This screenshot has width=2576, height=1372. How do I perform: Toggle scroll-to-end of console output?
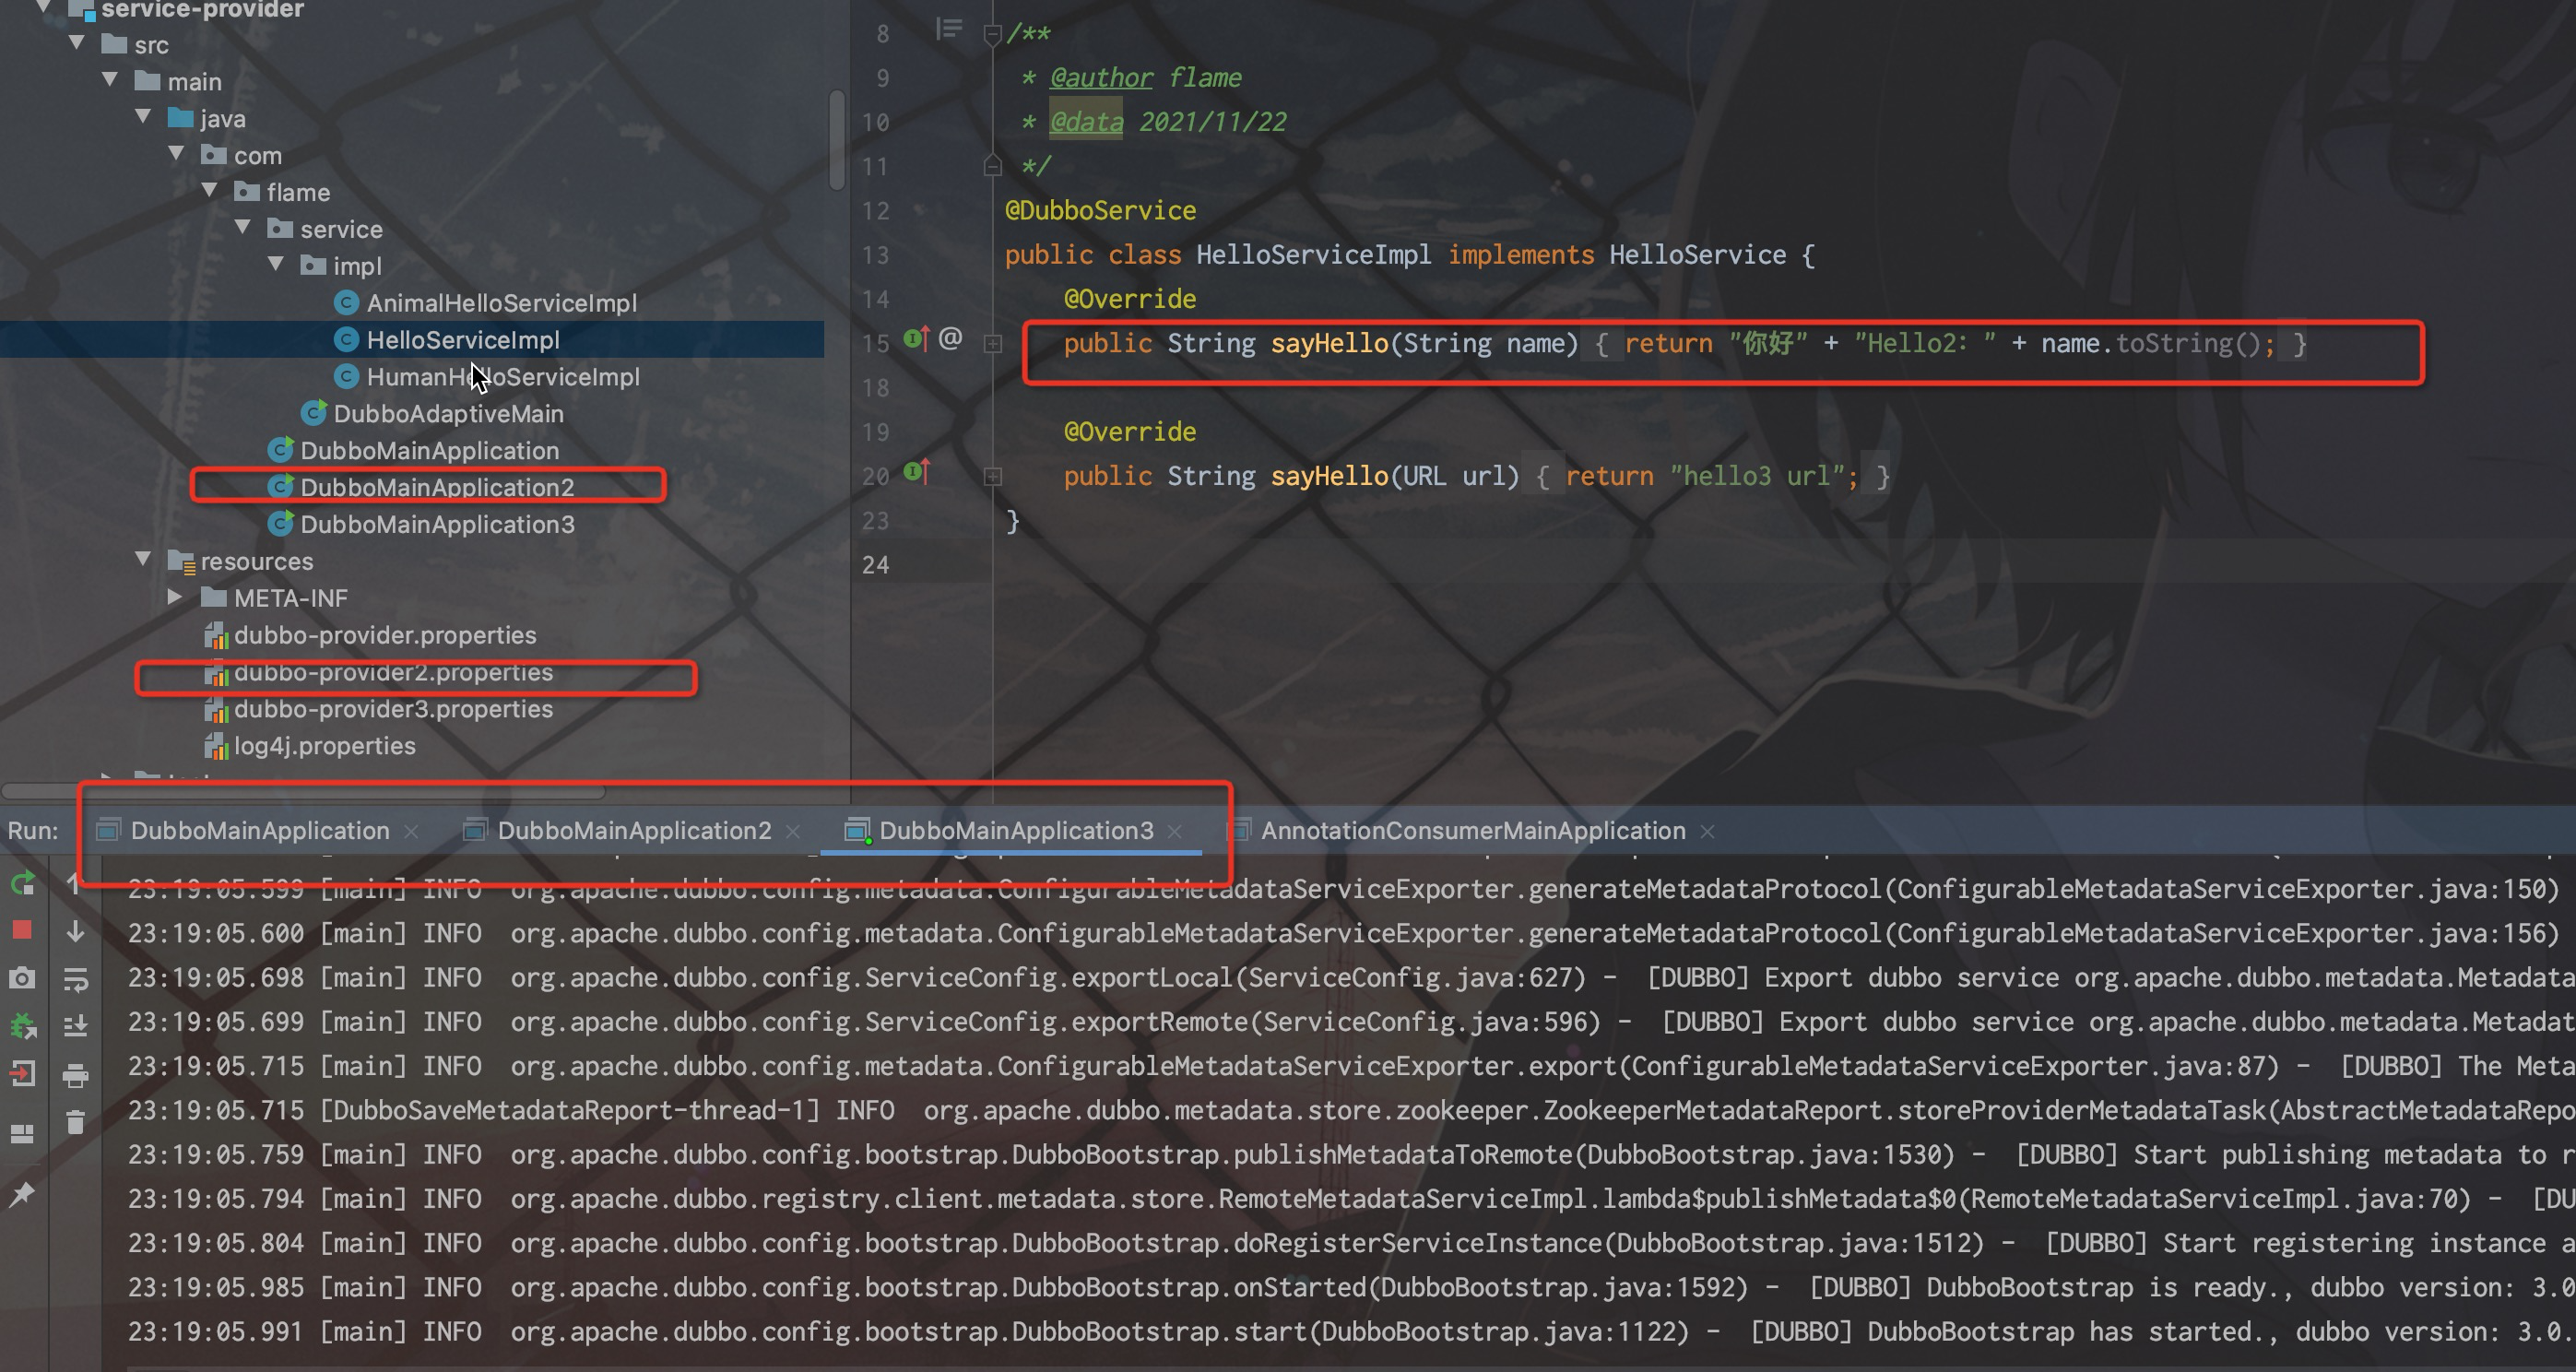(x=75, y=1026)
